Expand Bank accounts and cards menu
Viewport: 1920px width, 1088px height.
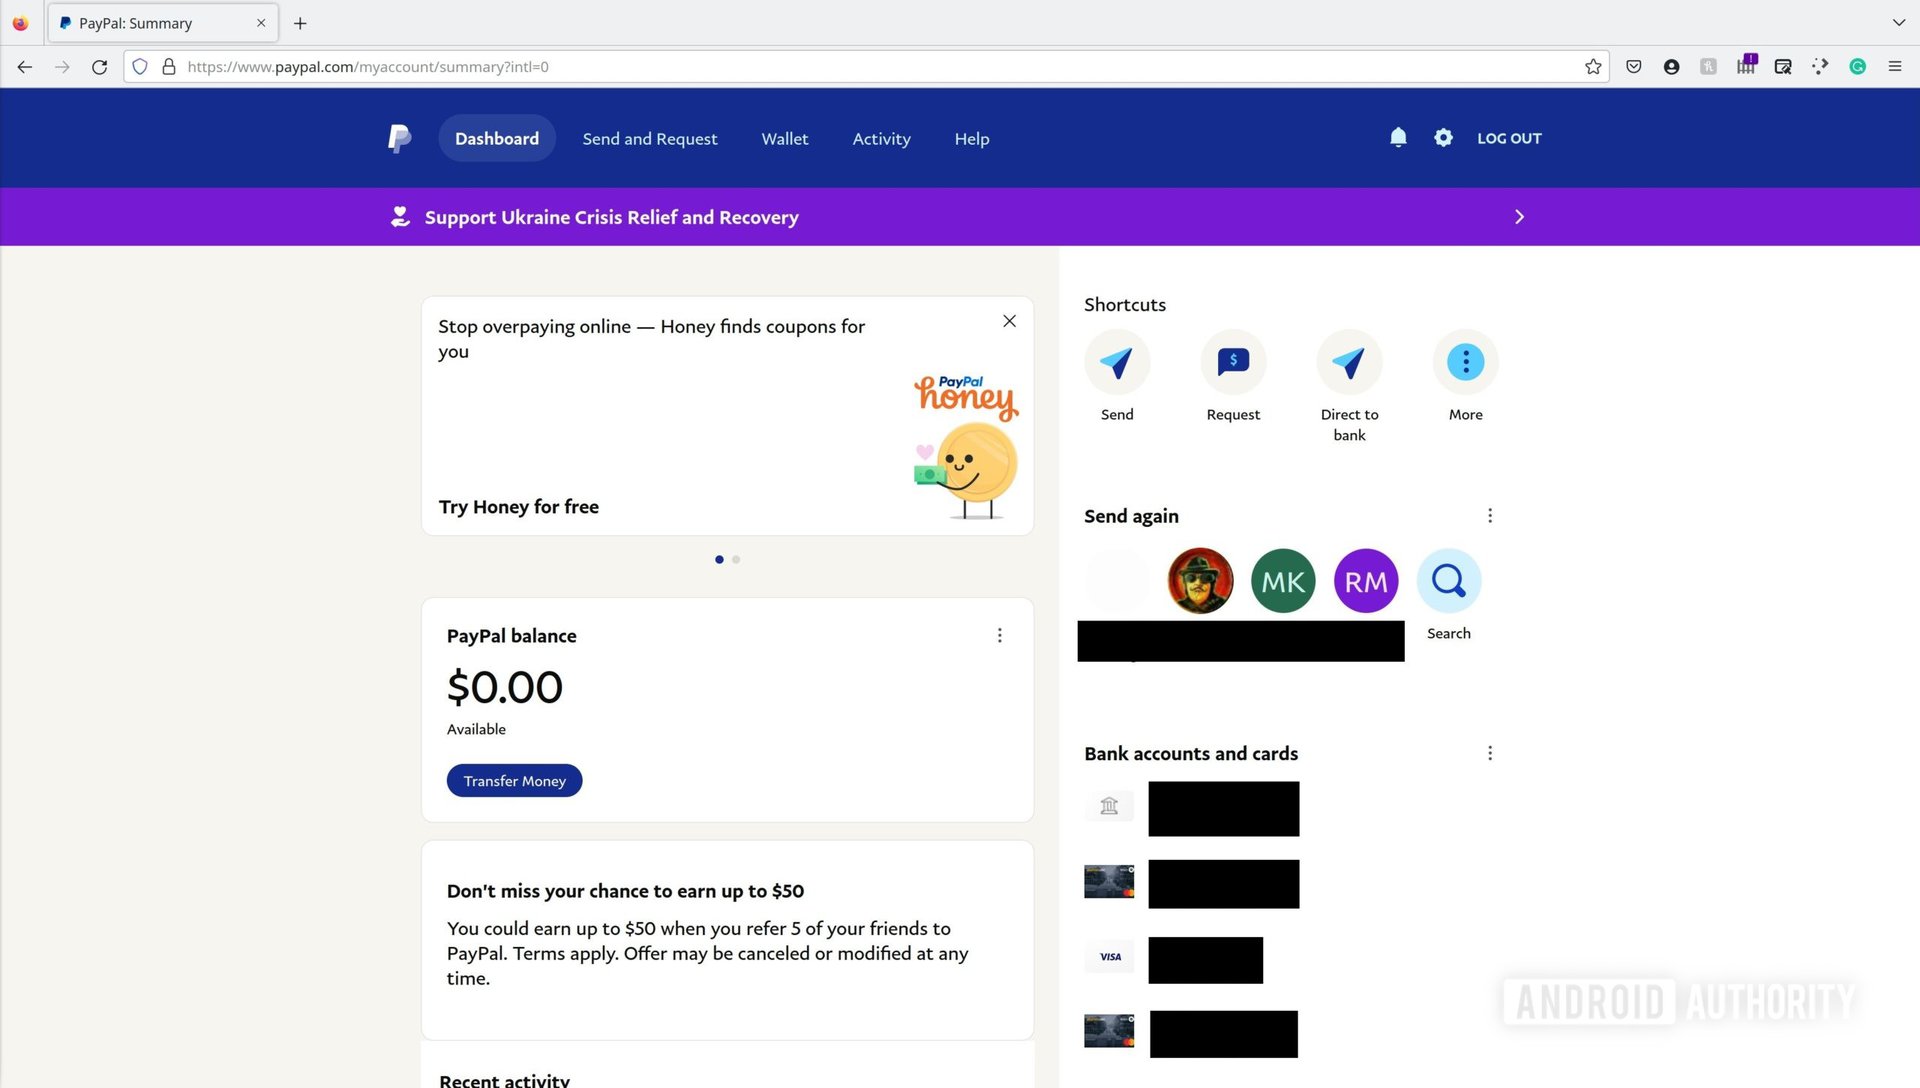pos(1489,753)
